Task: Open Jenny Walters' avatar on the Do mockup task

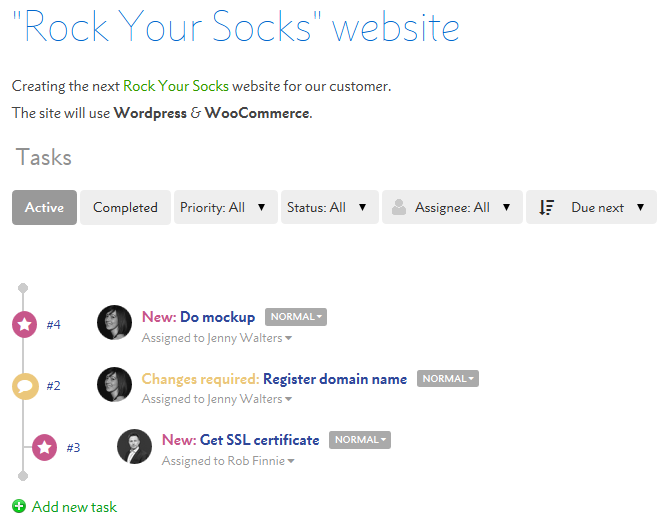Action: click(x=114, y=322)
